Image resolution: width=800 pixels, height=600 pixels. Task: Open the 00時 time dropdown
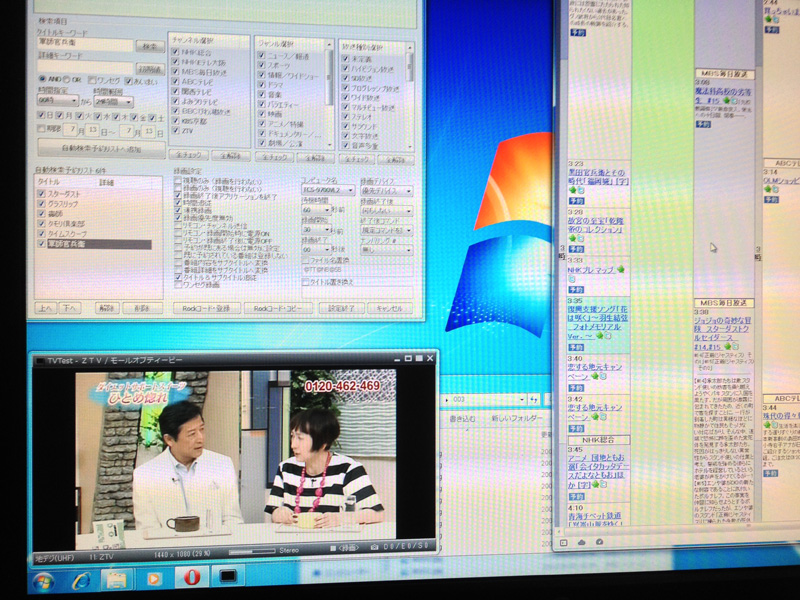pos(58,101)
